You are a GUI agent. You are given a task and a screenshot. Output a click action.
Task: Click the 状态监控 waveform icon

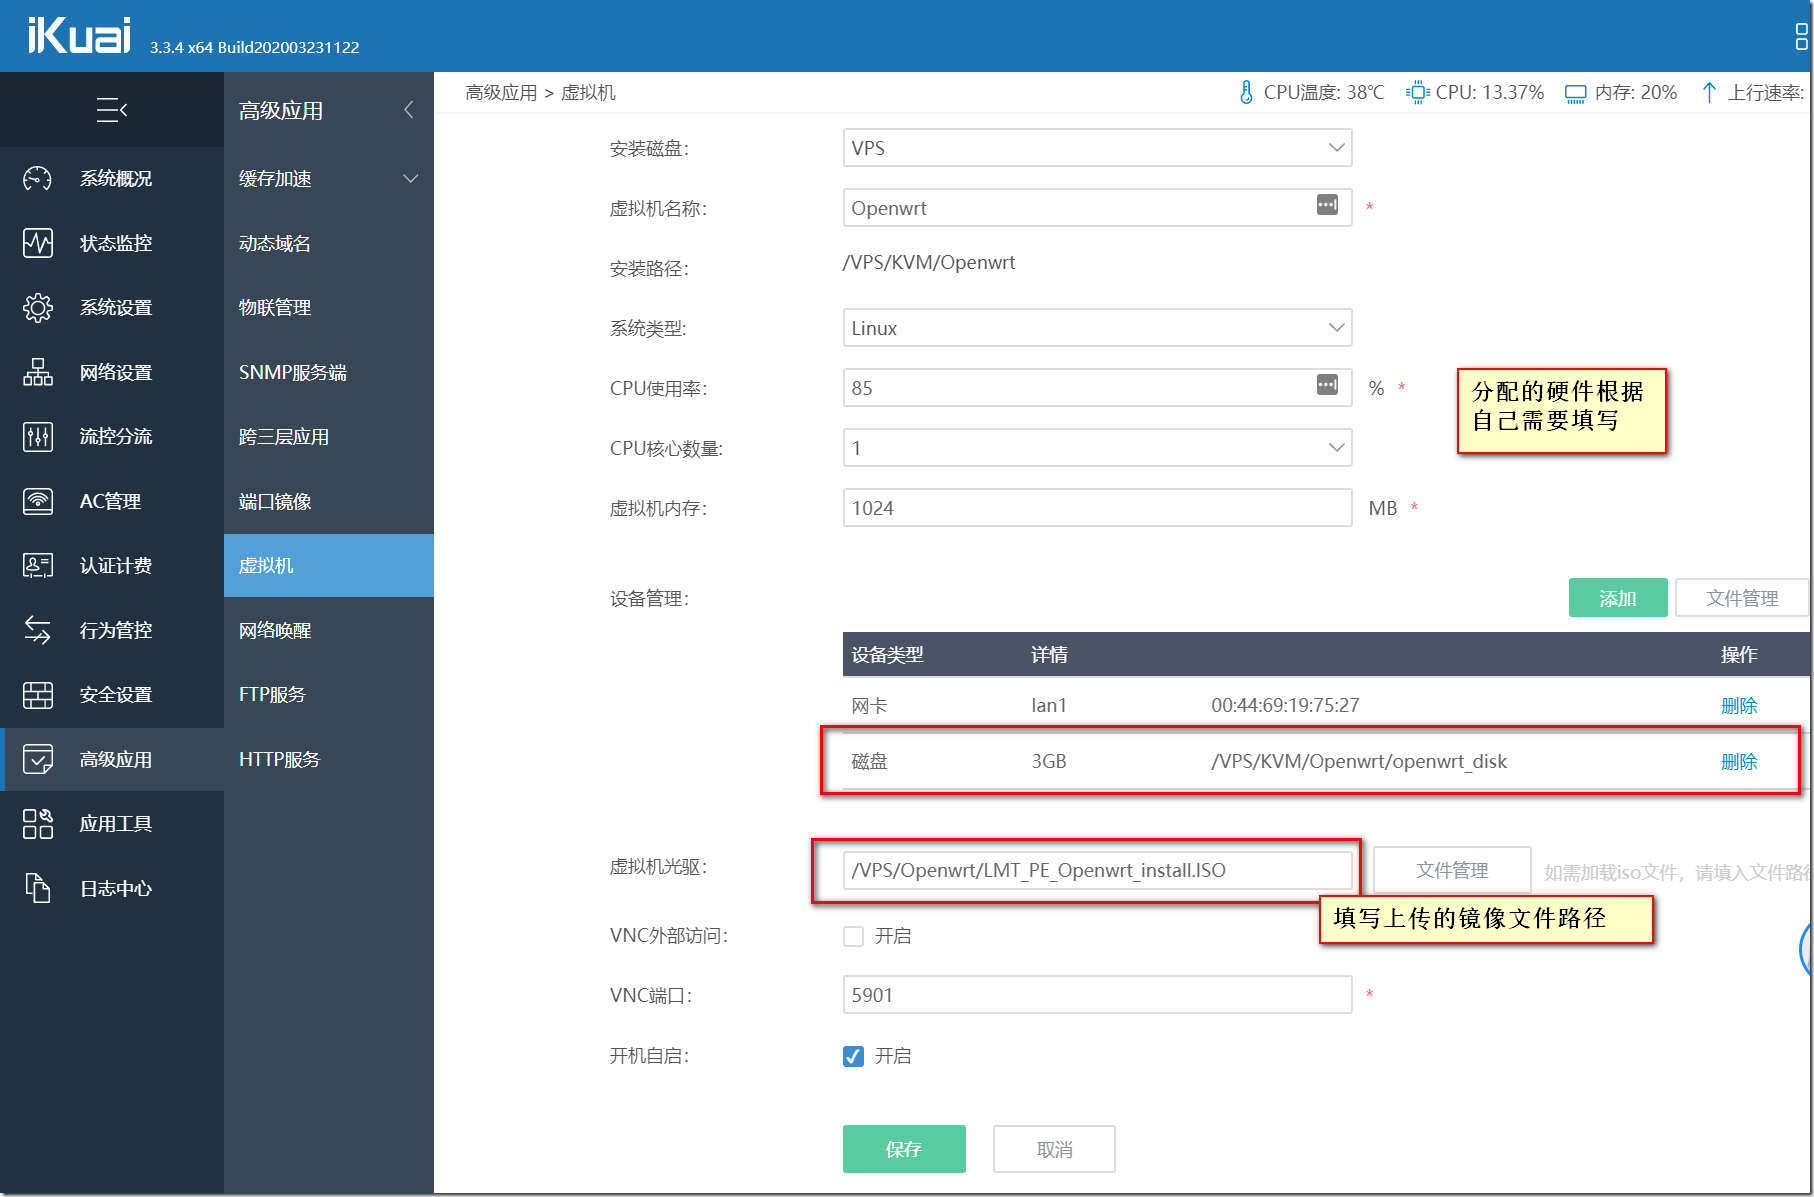click(x=38, y=243)
